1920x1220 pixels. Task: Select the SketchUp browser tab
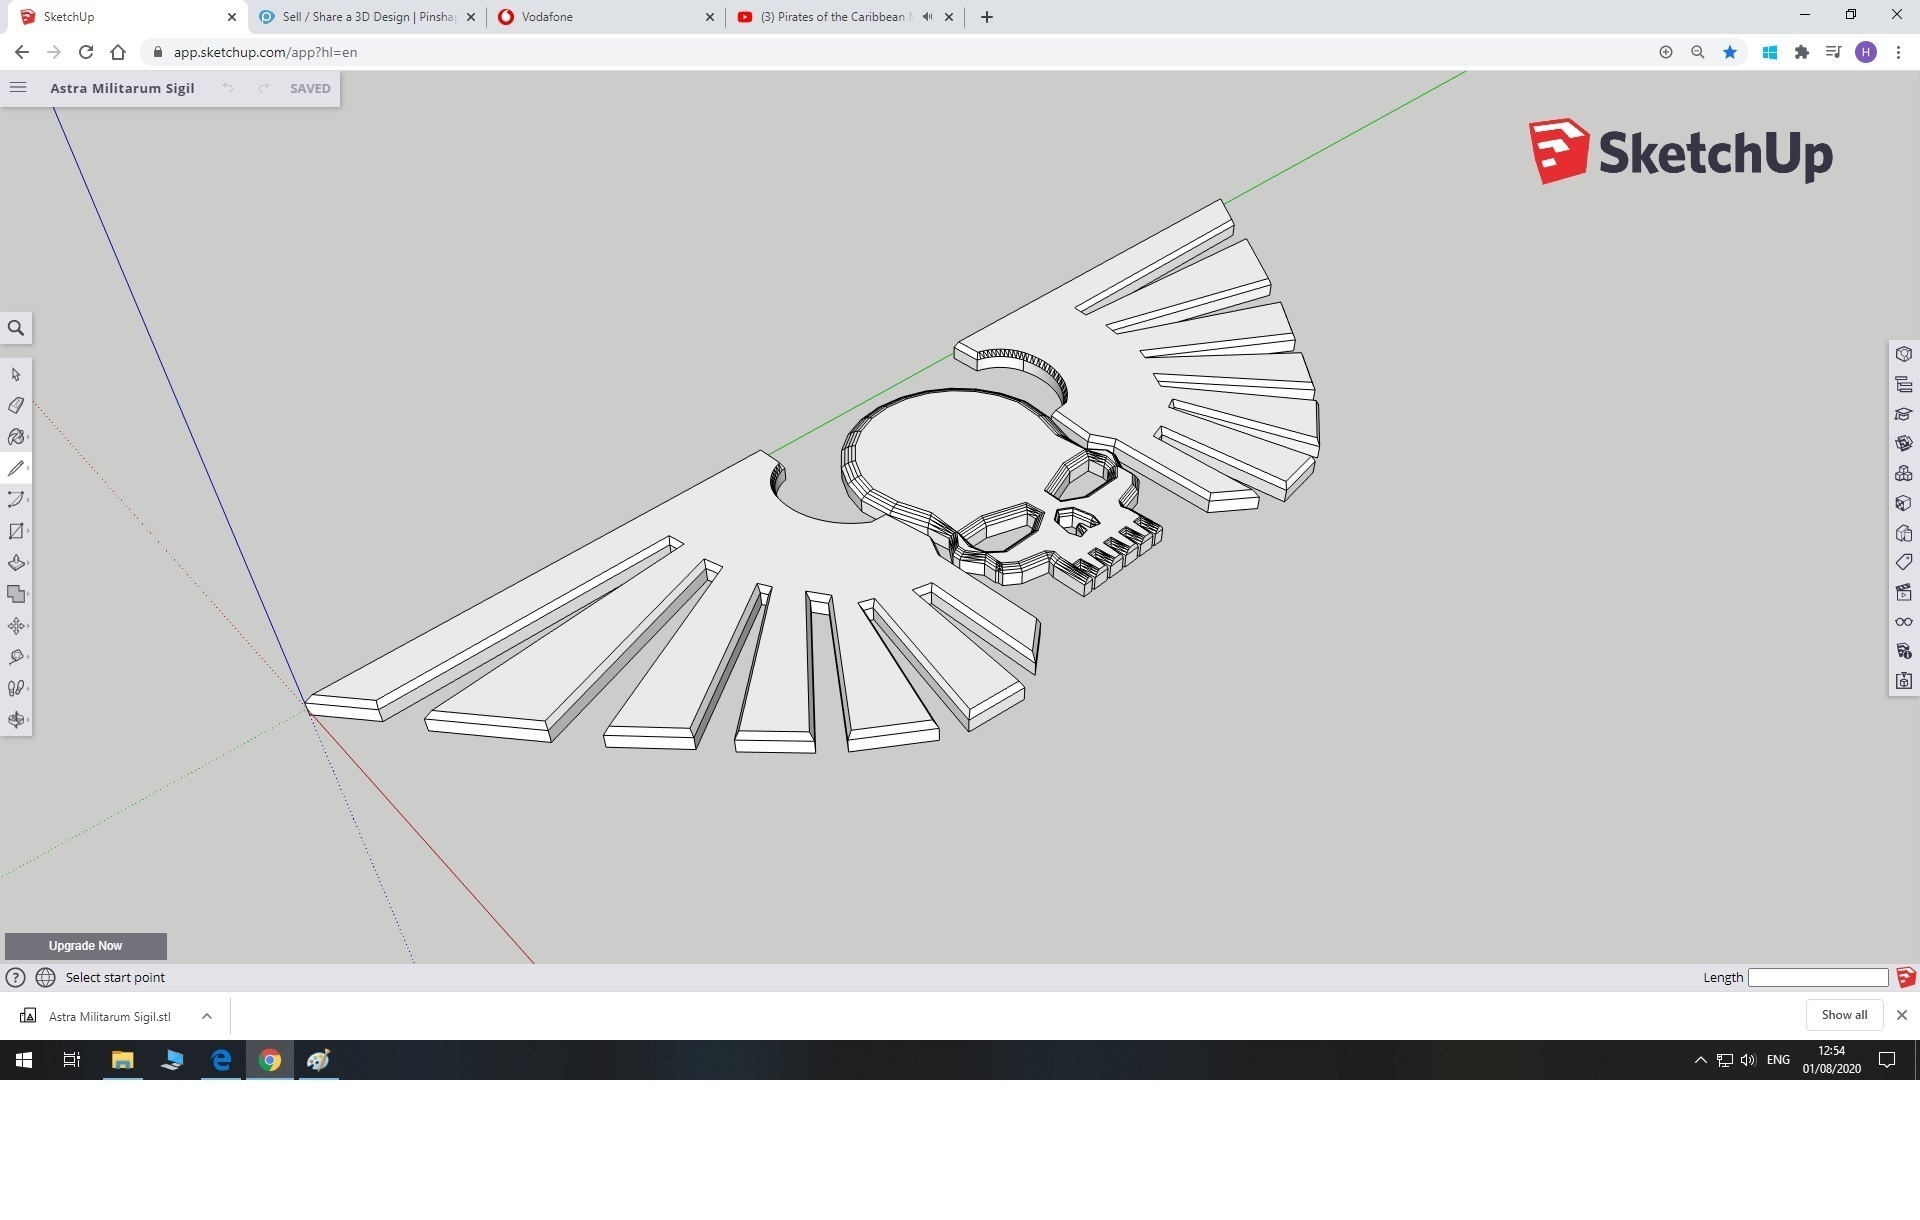click(x=125, y=17)
